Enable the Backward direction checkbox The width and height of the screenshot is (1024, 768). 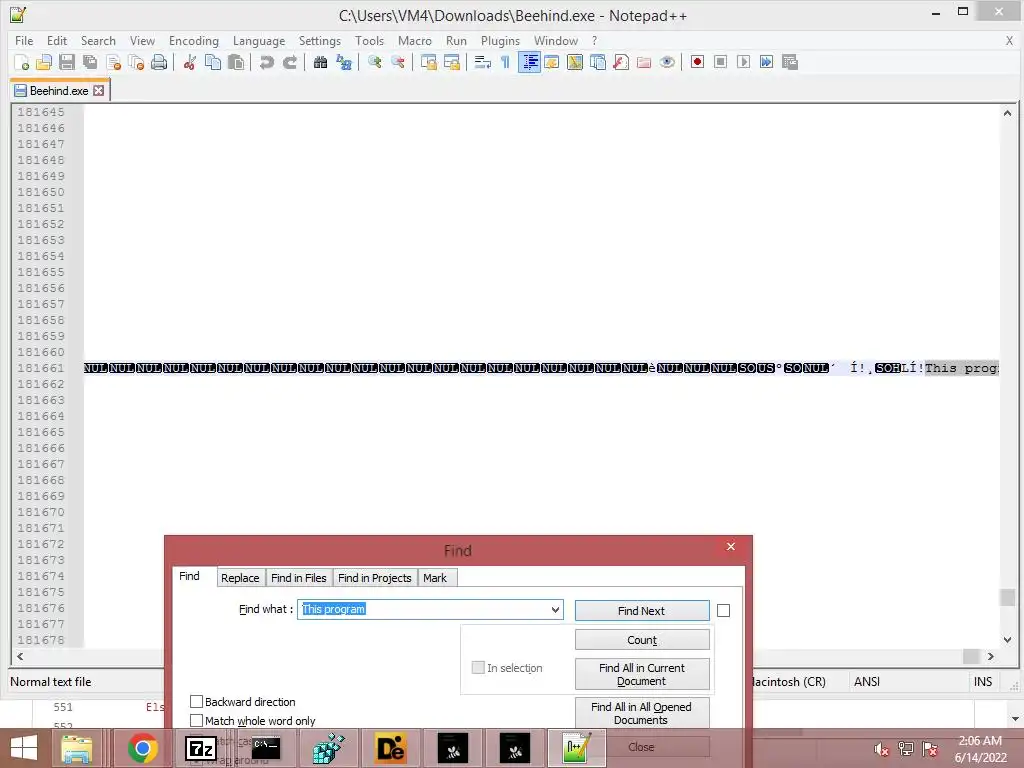coord(196,701)
